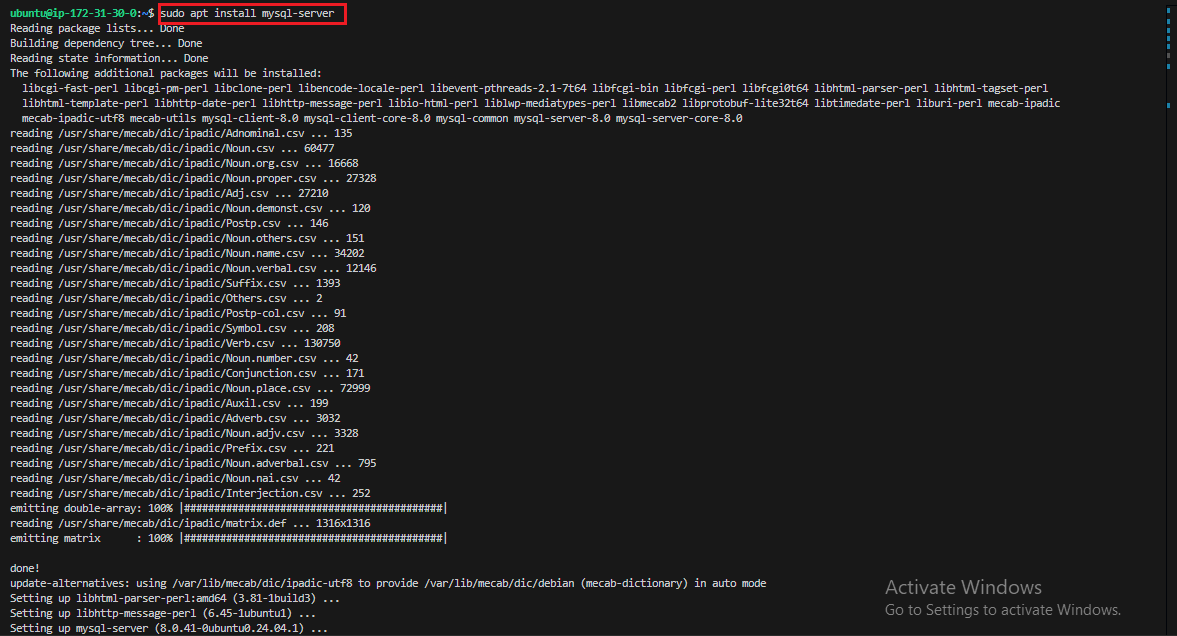This screenshot has height=636, width=1177.
Task: Click the Verb.csv ... 130750 line
Action: point(175,344)
